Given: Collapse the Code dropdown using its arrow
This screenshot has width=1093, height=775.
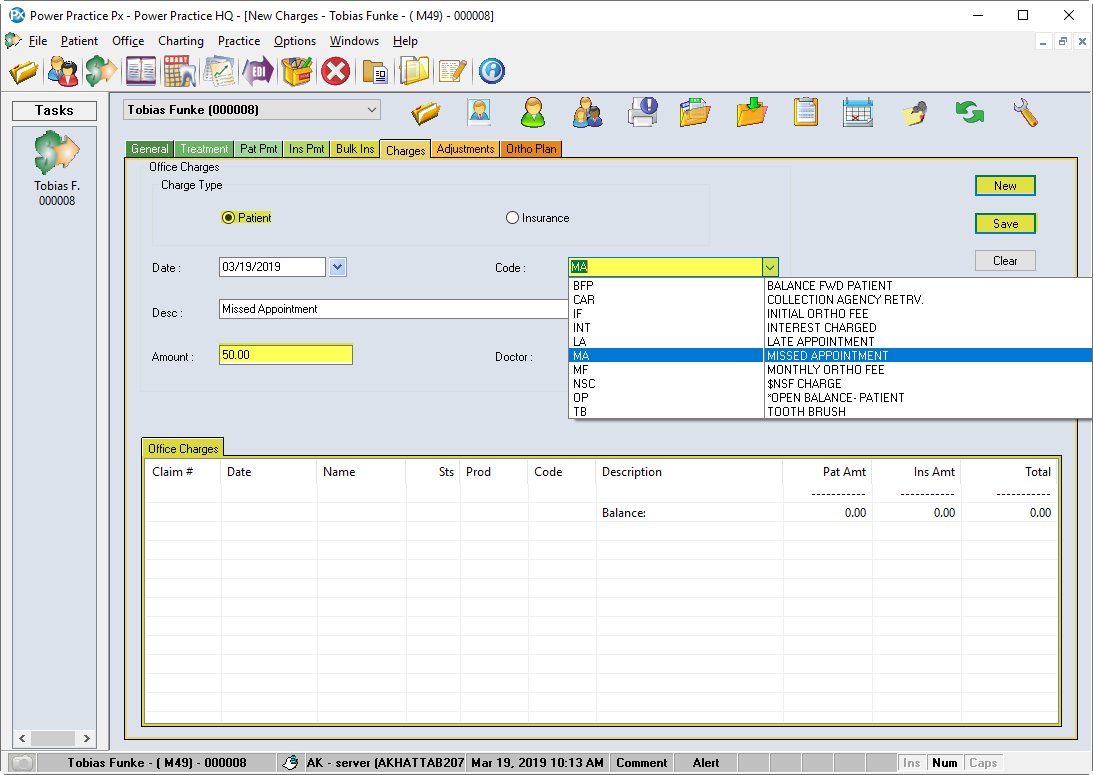Looking at the screenshot, I should click(x=769, y=267).
